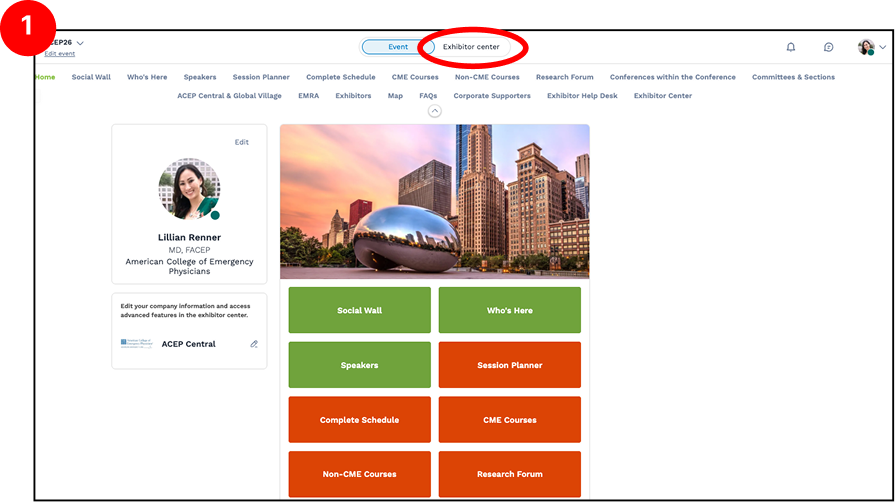
Task: Open the chat messages icon
Action: pyautogui.click(x=828, y=47)
